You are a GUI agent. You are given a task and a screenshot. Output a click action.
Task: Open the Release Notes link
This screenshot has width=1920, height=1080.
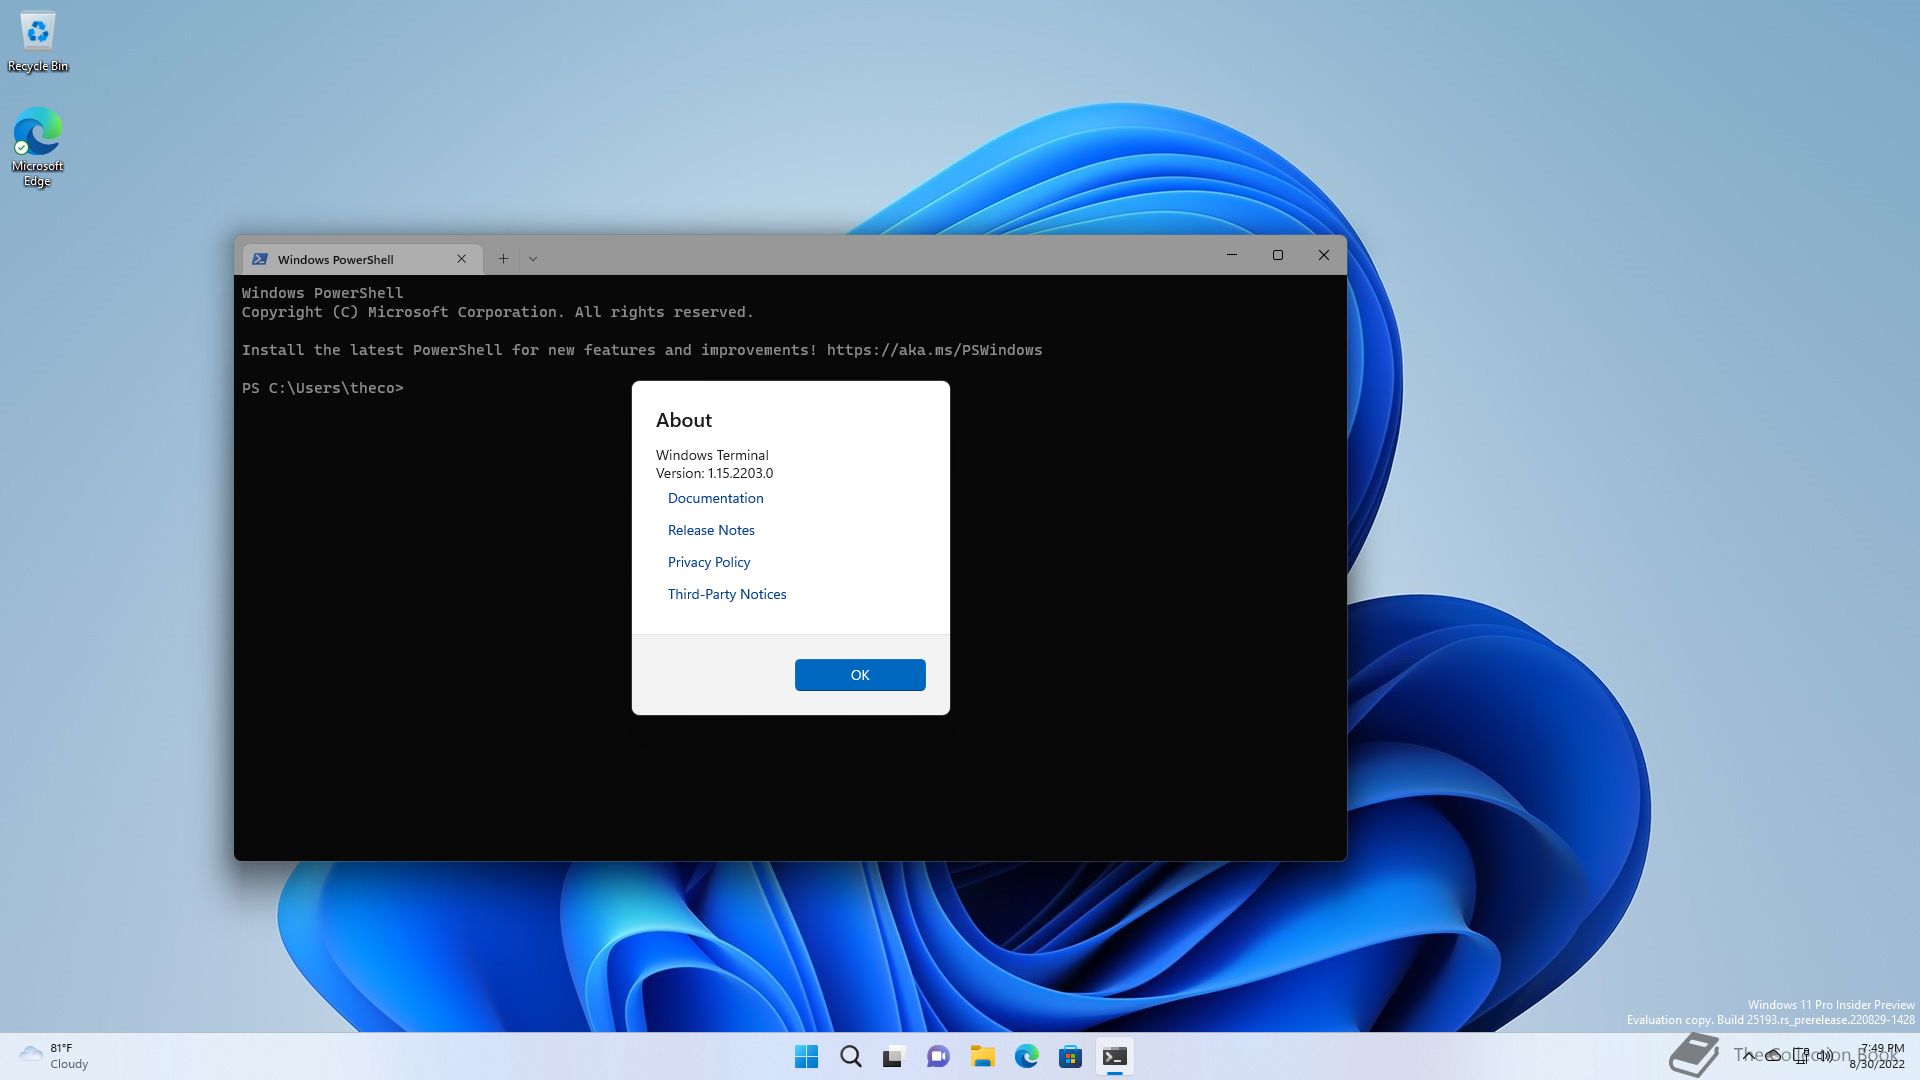(711, 530)
